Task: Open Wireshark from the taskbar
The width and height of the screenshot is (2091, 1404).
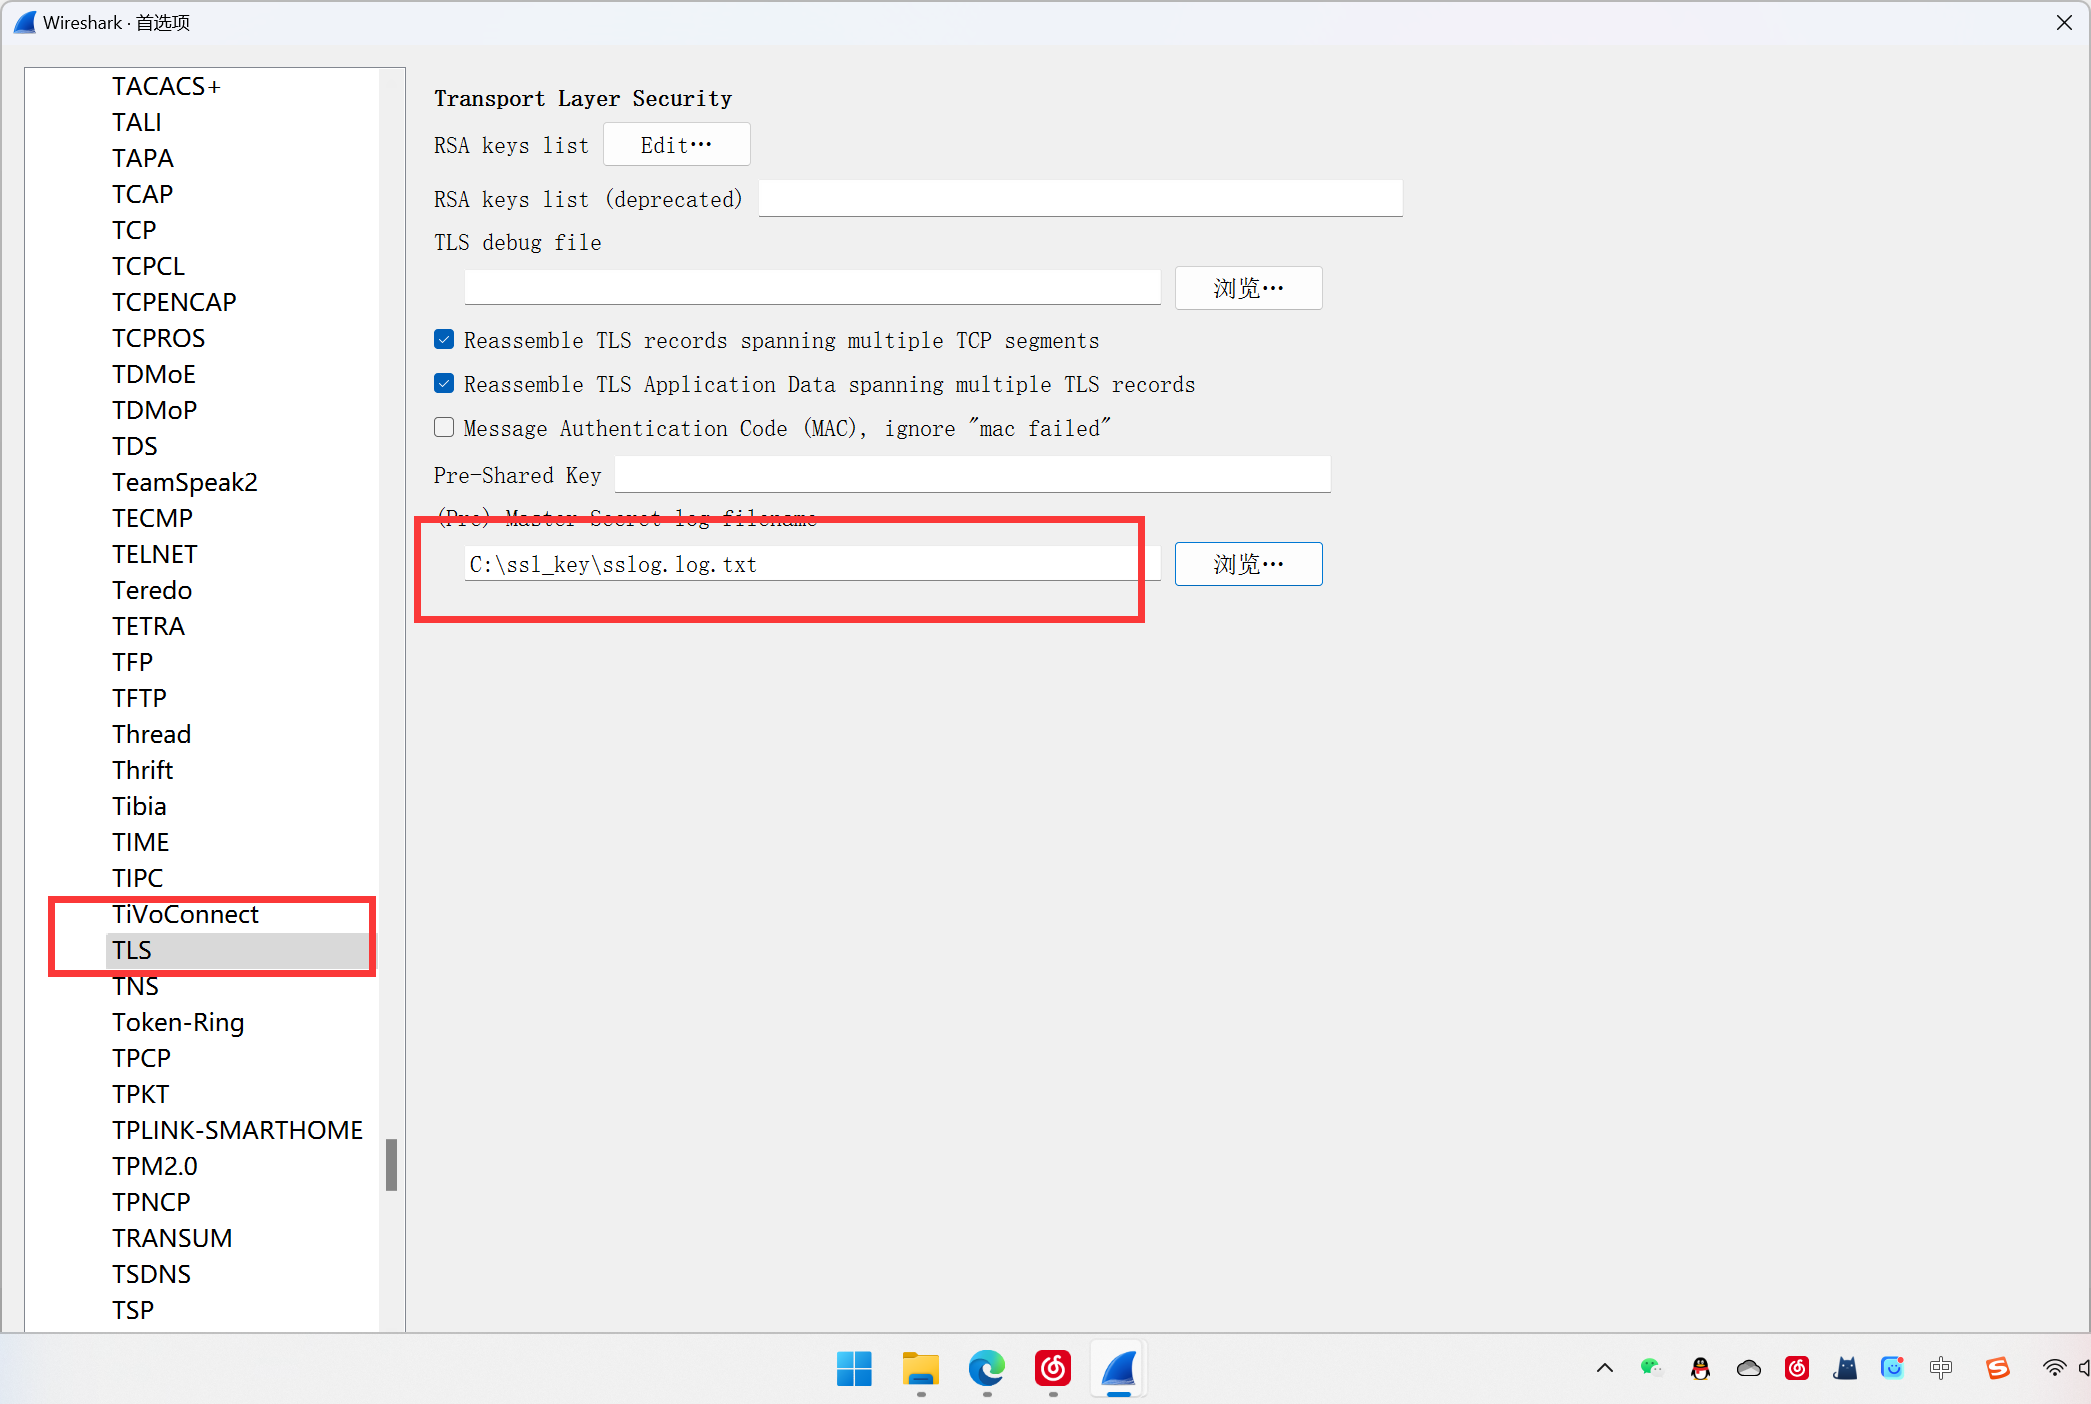Action: tap(1119, 1370)
